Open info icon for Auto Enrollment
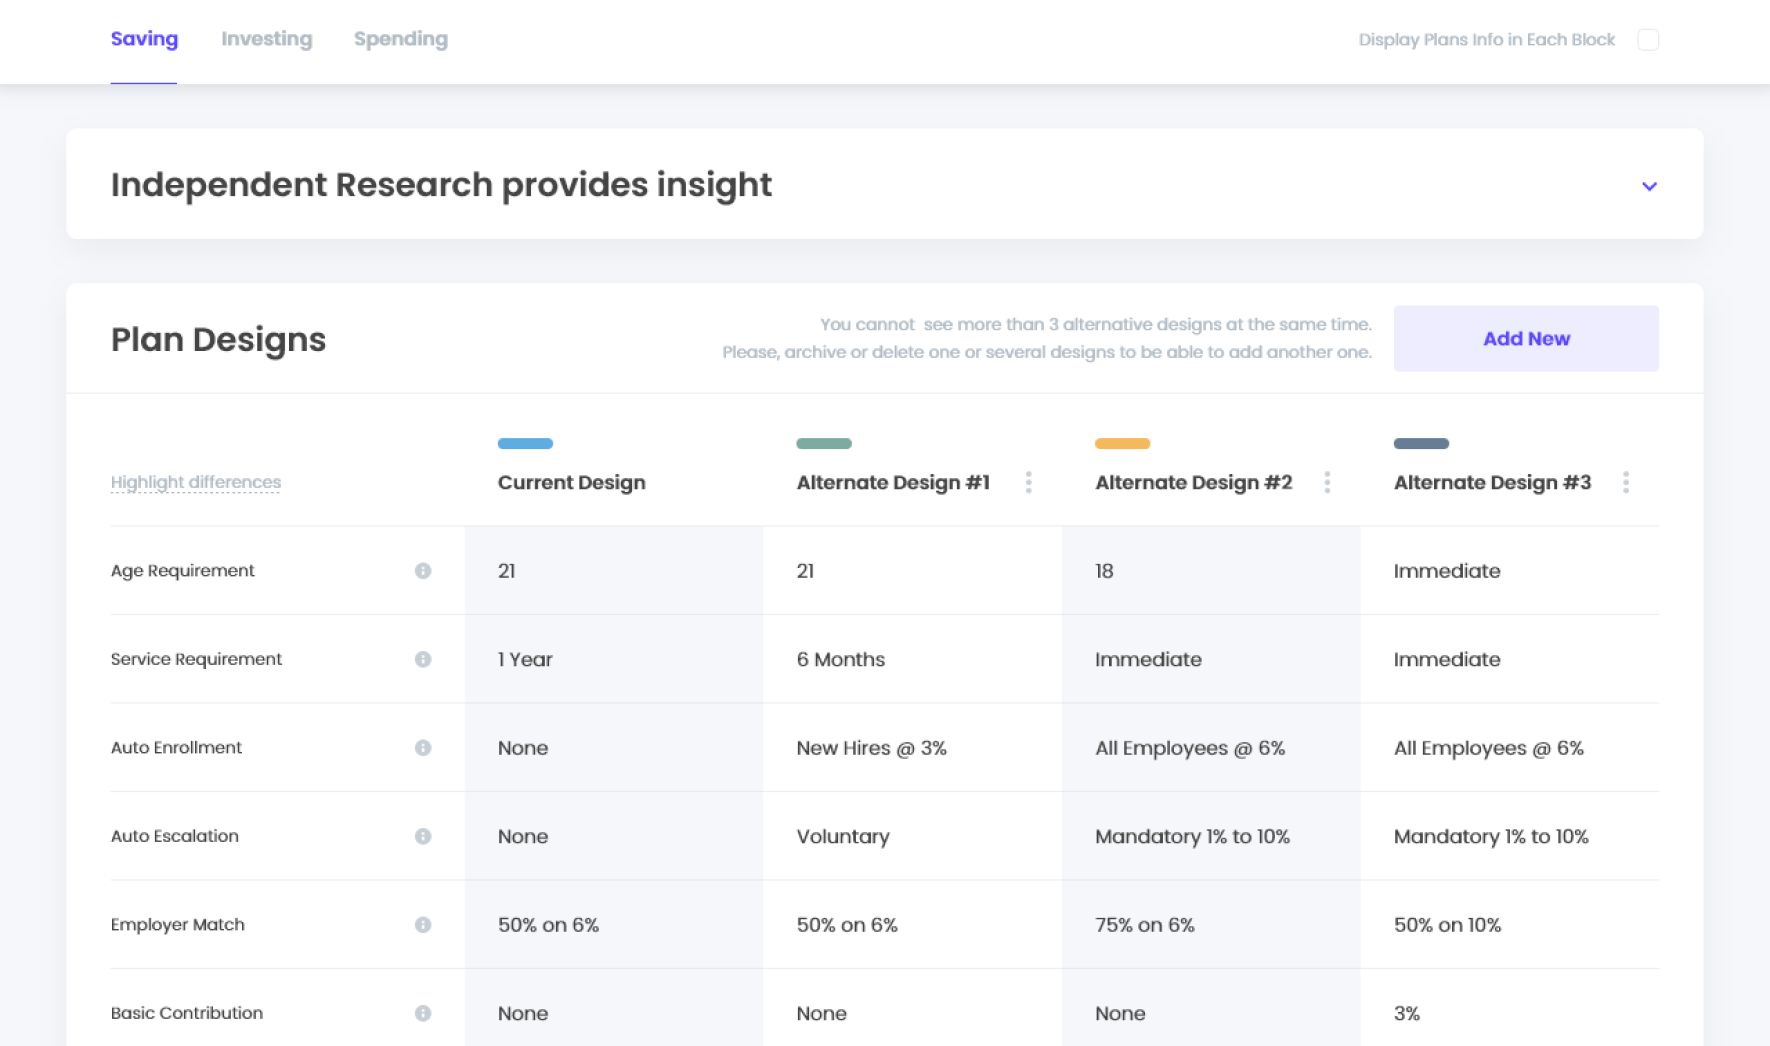1770x1046 pixels. pyautogui.click(x=423, y=748)
